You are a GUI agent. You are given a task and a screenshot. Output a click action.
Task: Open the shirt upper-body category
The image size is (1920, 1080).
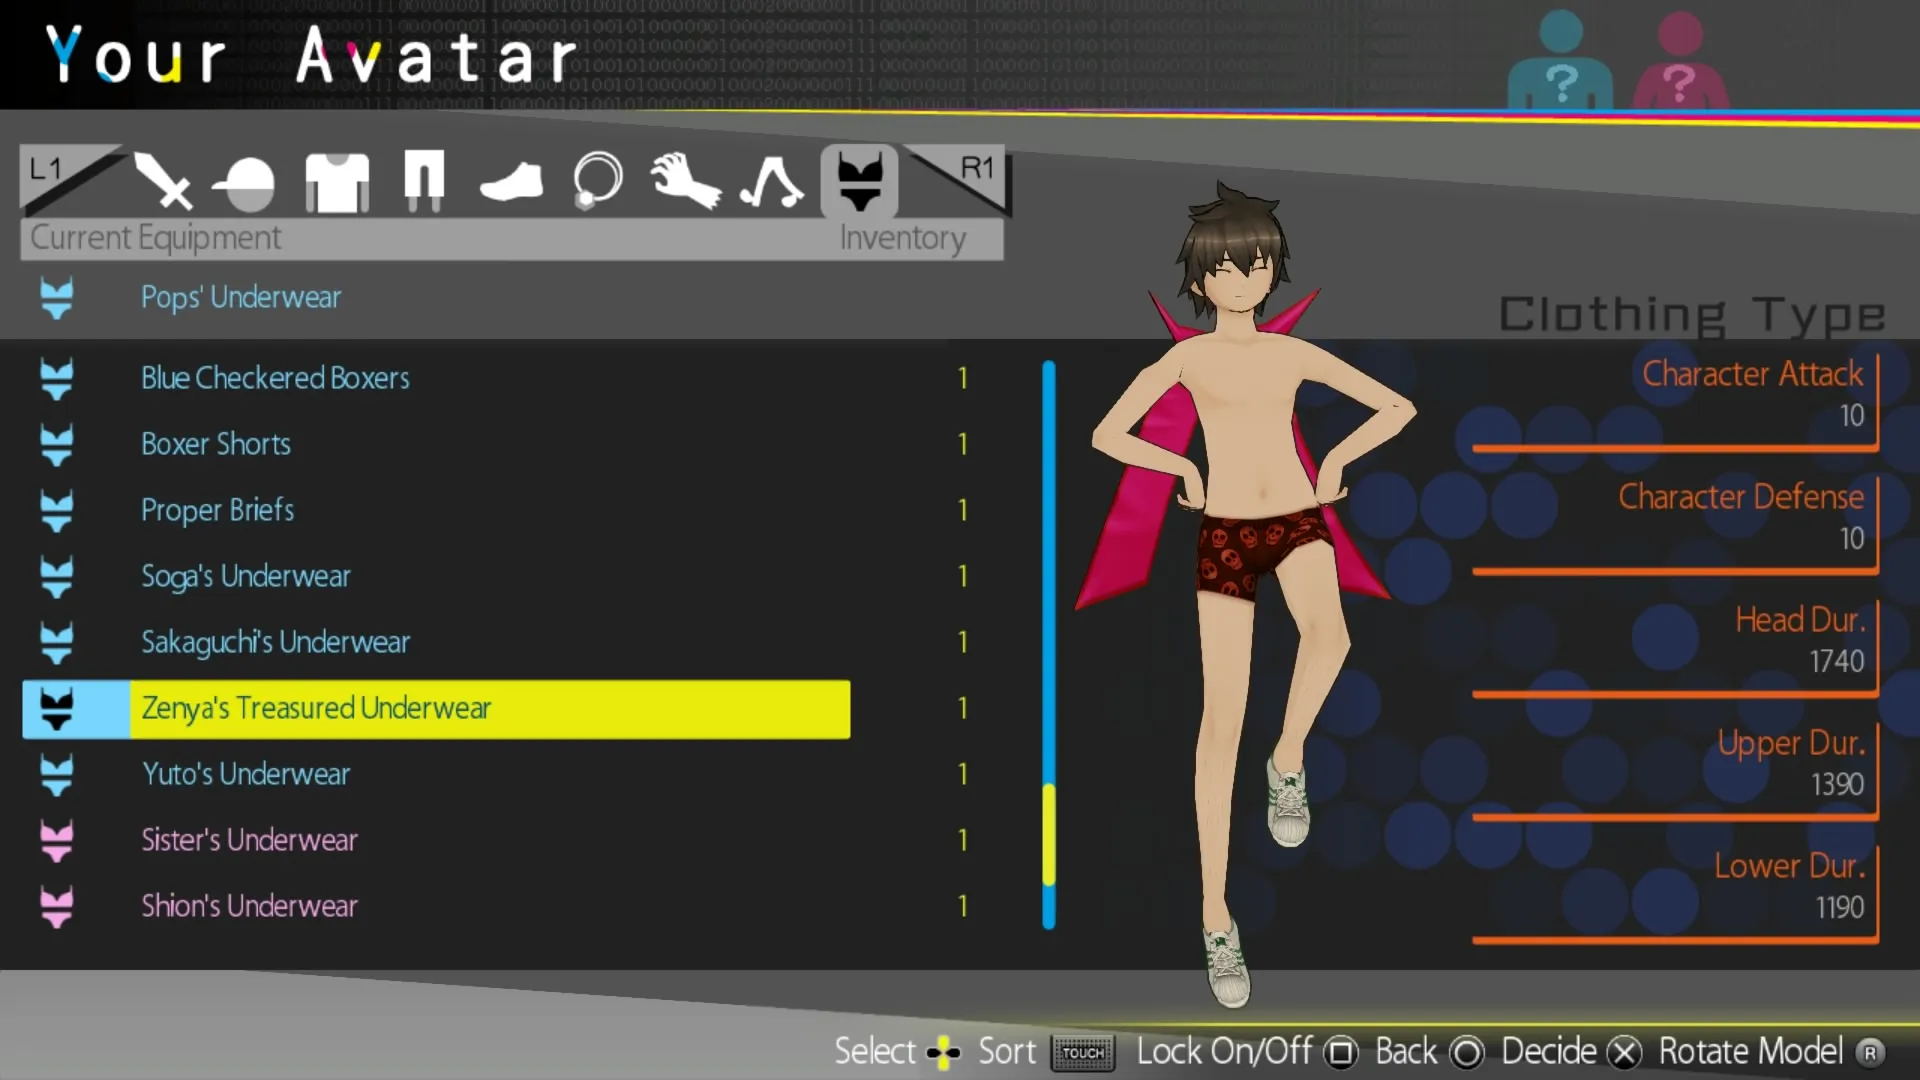337,182
